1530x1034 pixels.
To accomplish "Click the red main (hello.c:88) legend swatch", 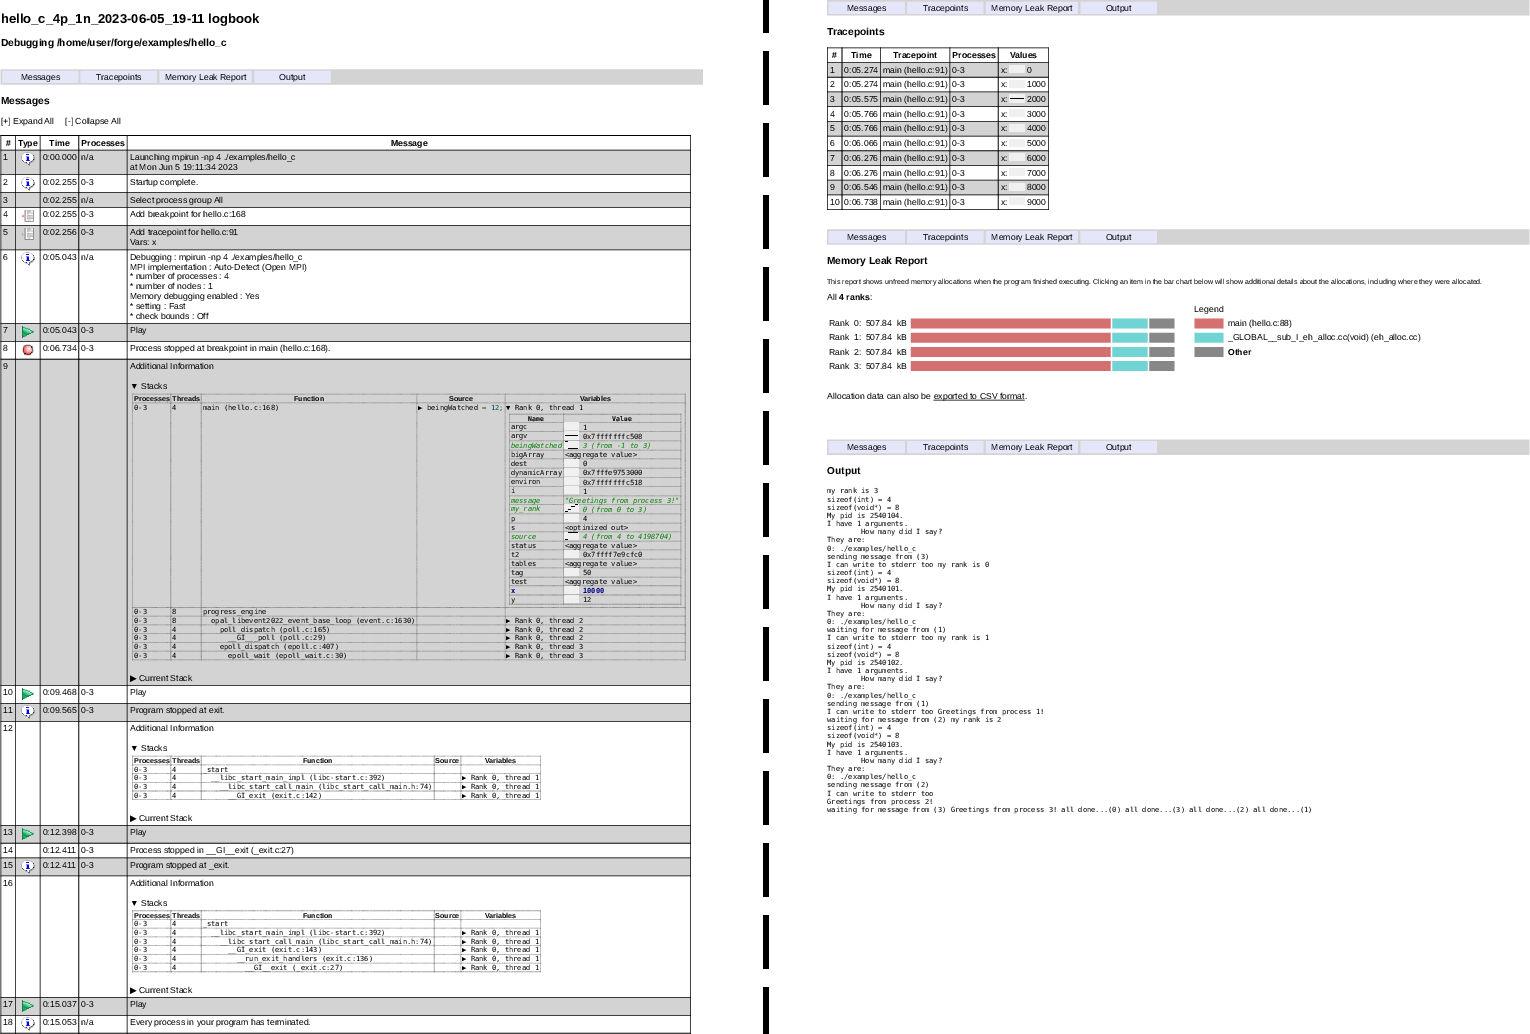I will pyautogui.click(x=1206, y=323).
